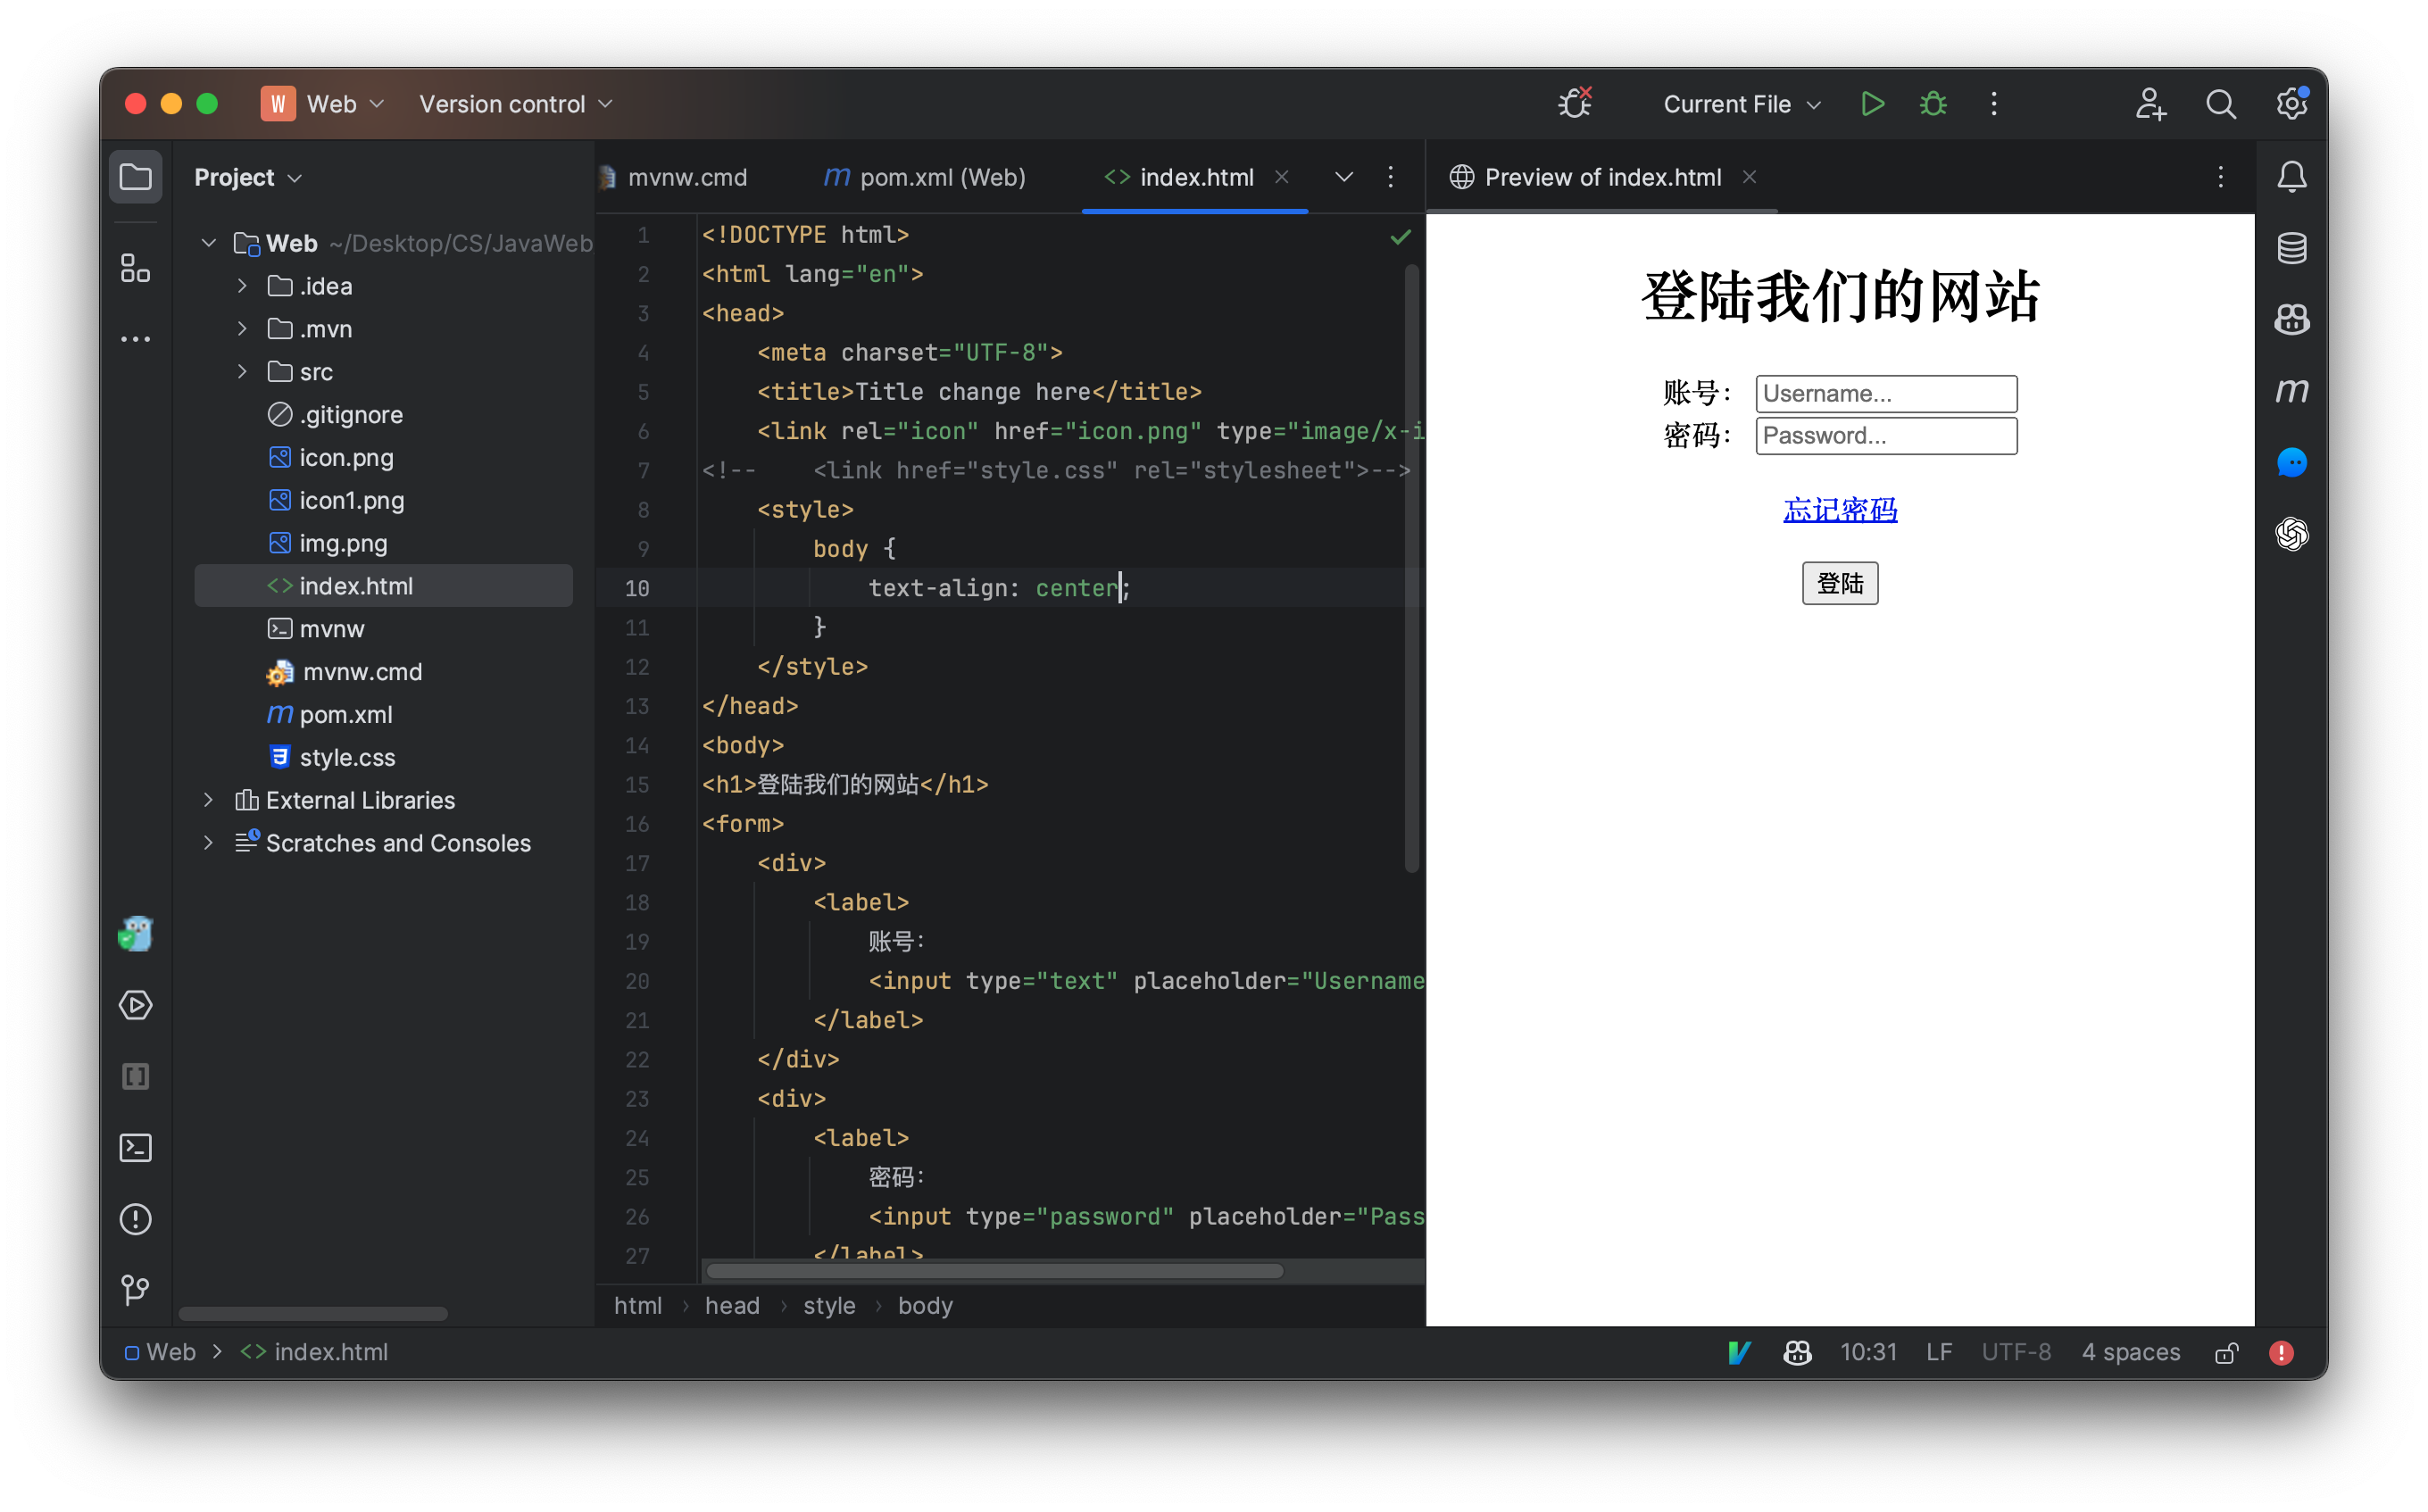Open the Maven tool window

coord(2291,390)
